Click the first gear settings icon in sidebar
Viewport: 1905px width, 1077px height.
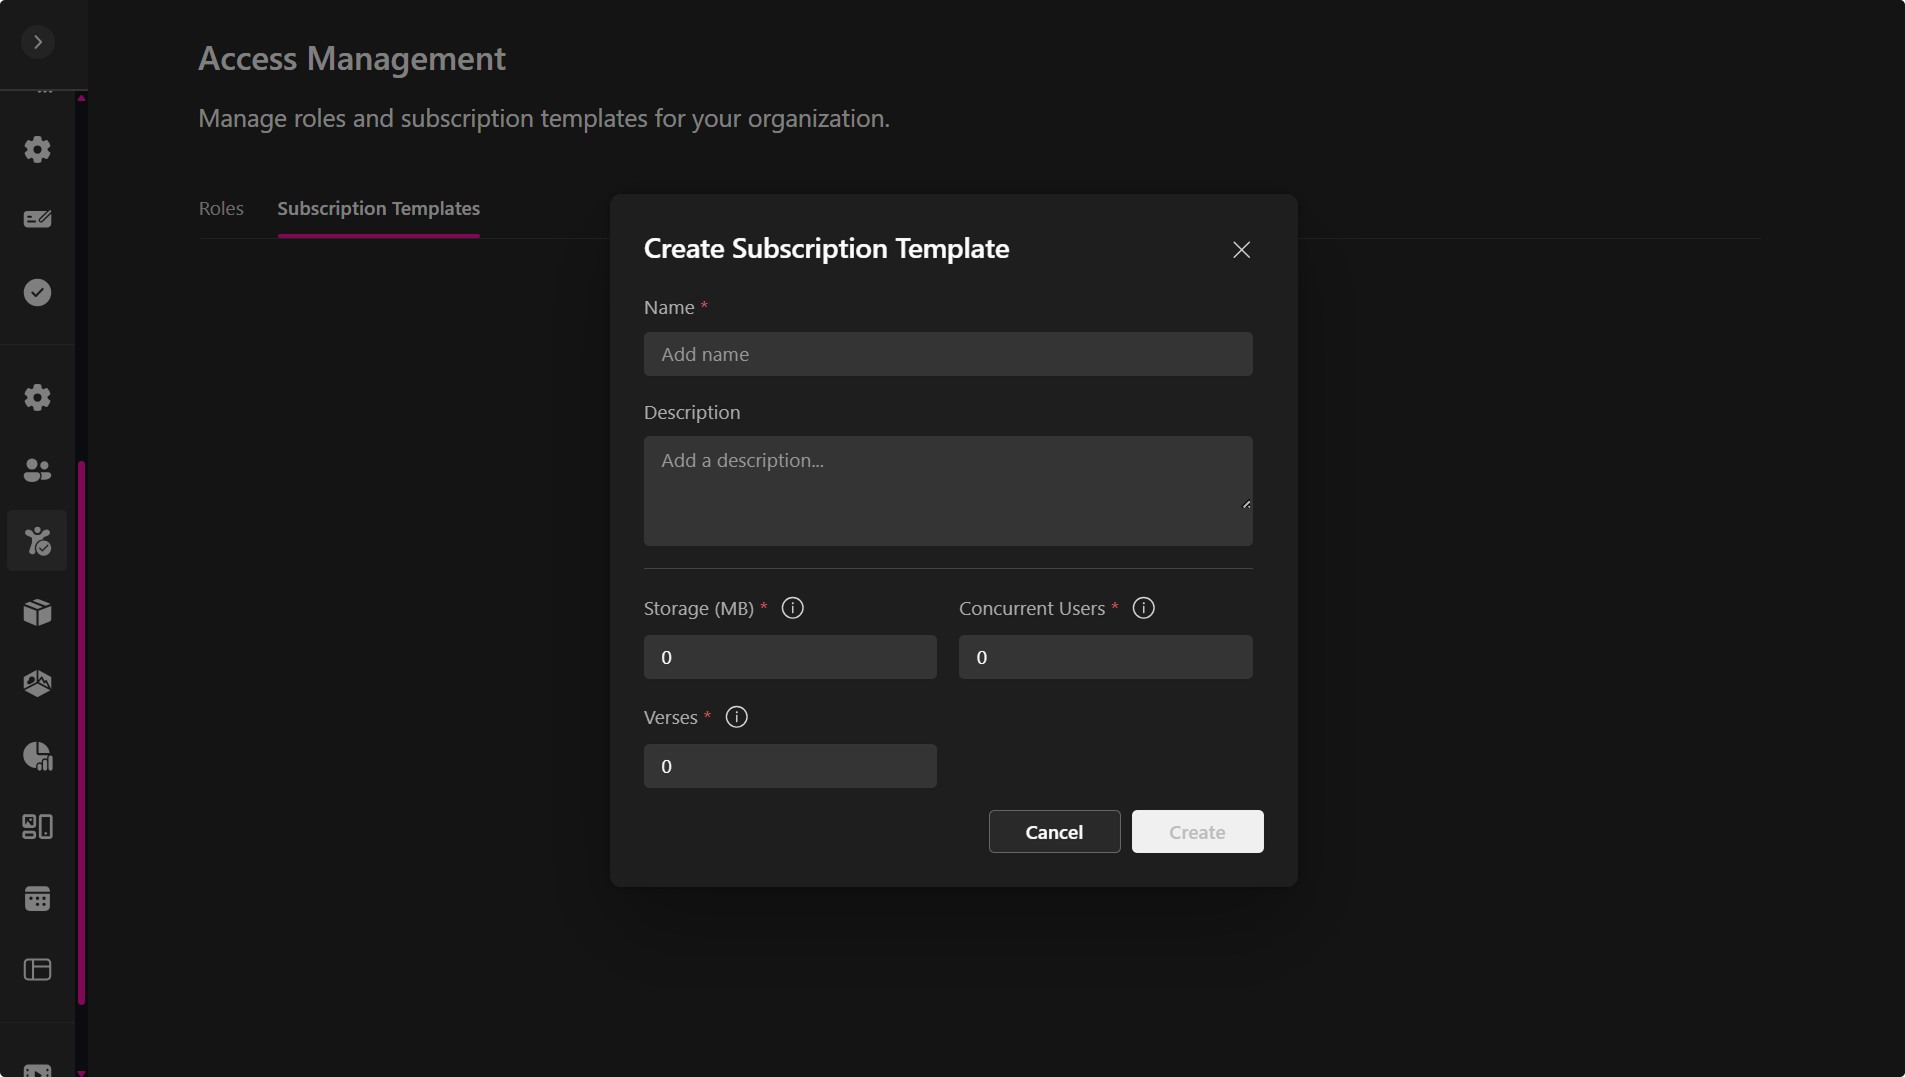click(x=38, y=150)
